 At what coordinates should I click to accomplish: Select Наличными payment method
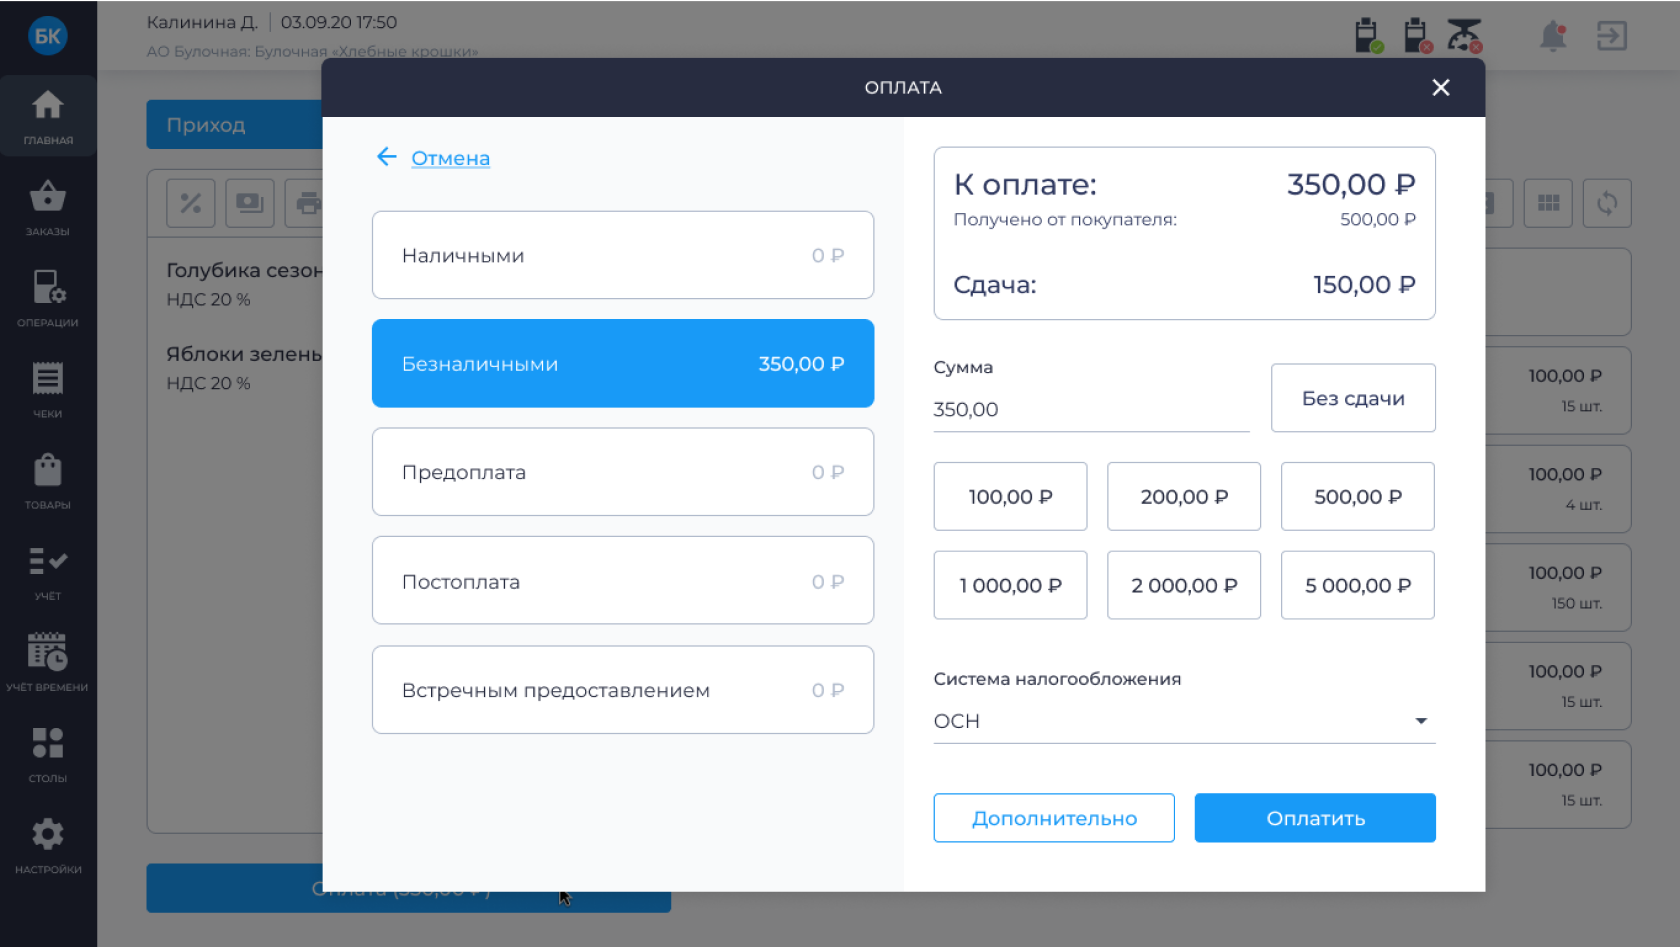pos(622,255)
